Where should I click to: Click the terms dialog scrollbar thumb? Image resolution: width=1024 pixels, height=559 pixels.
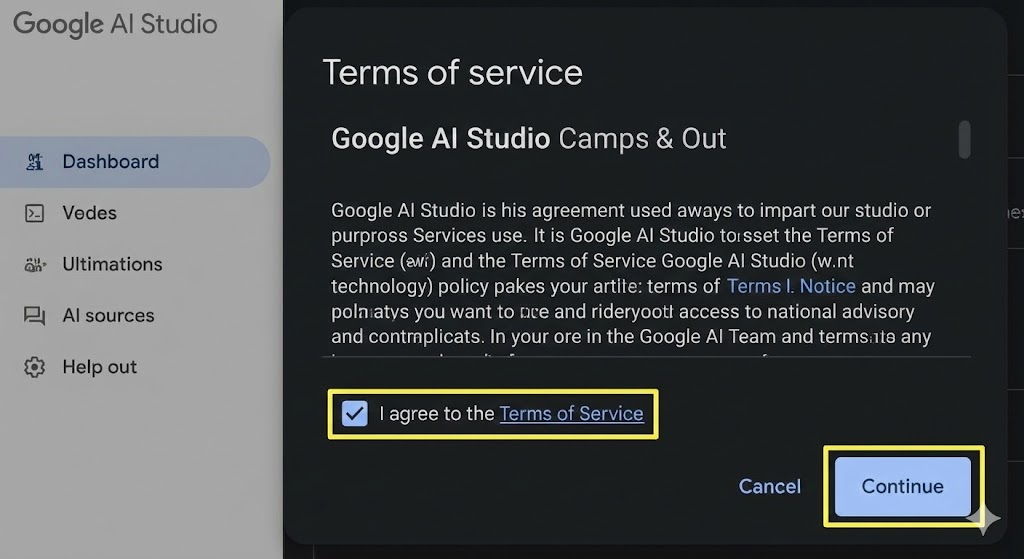(964, 139)
